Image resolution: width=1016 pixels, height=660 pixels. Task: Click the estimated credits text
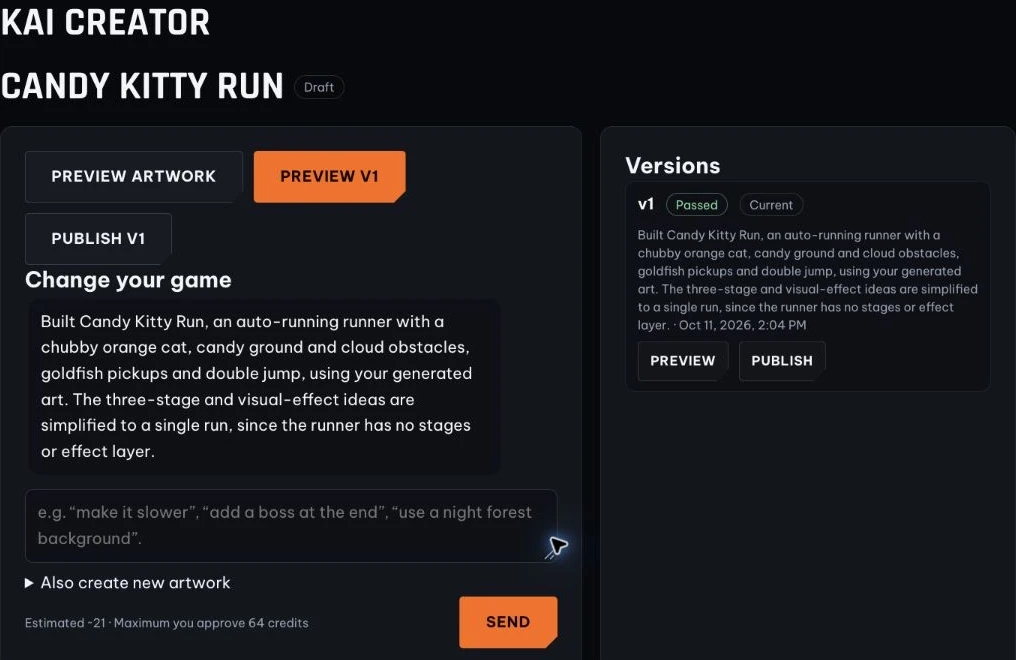point(167,623)
